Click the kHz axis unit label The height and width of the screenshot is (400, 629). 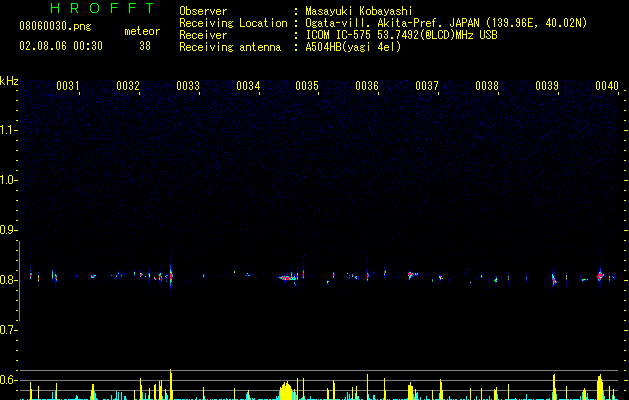pyautogui.click(x=9, y=81)
